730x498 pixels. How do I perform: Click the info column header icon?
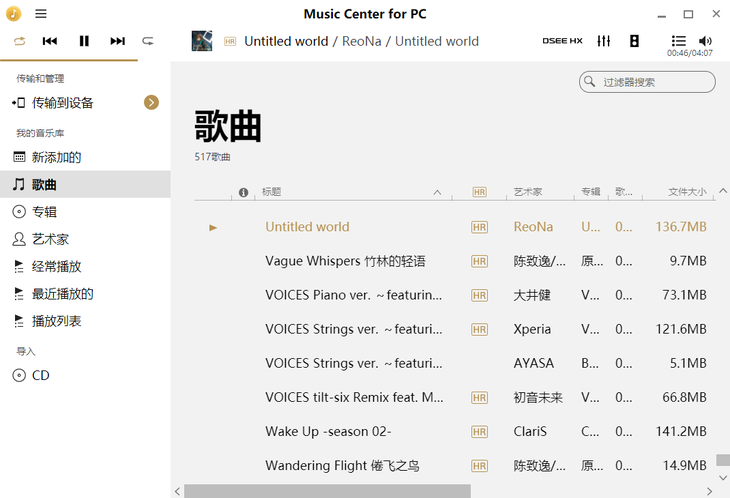[x=243, y=192]
